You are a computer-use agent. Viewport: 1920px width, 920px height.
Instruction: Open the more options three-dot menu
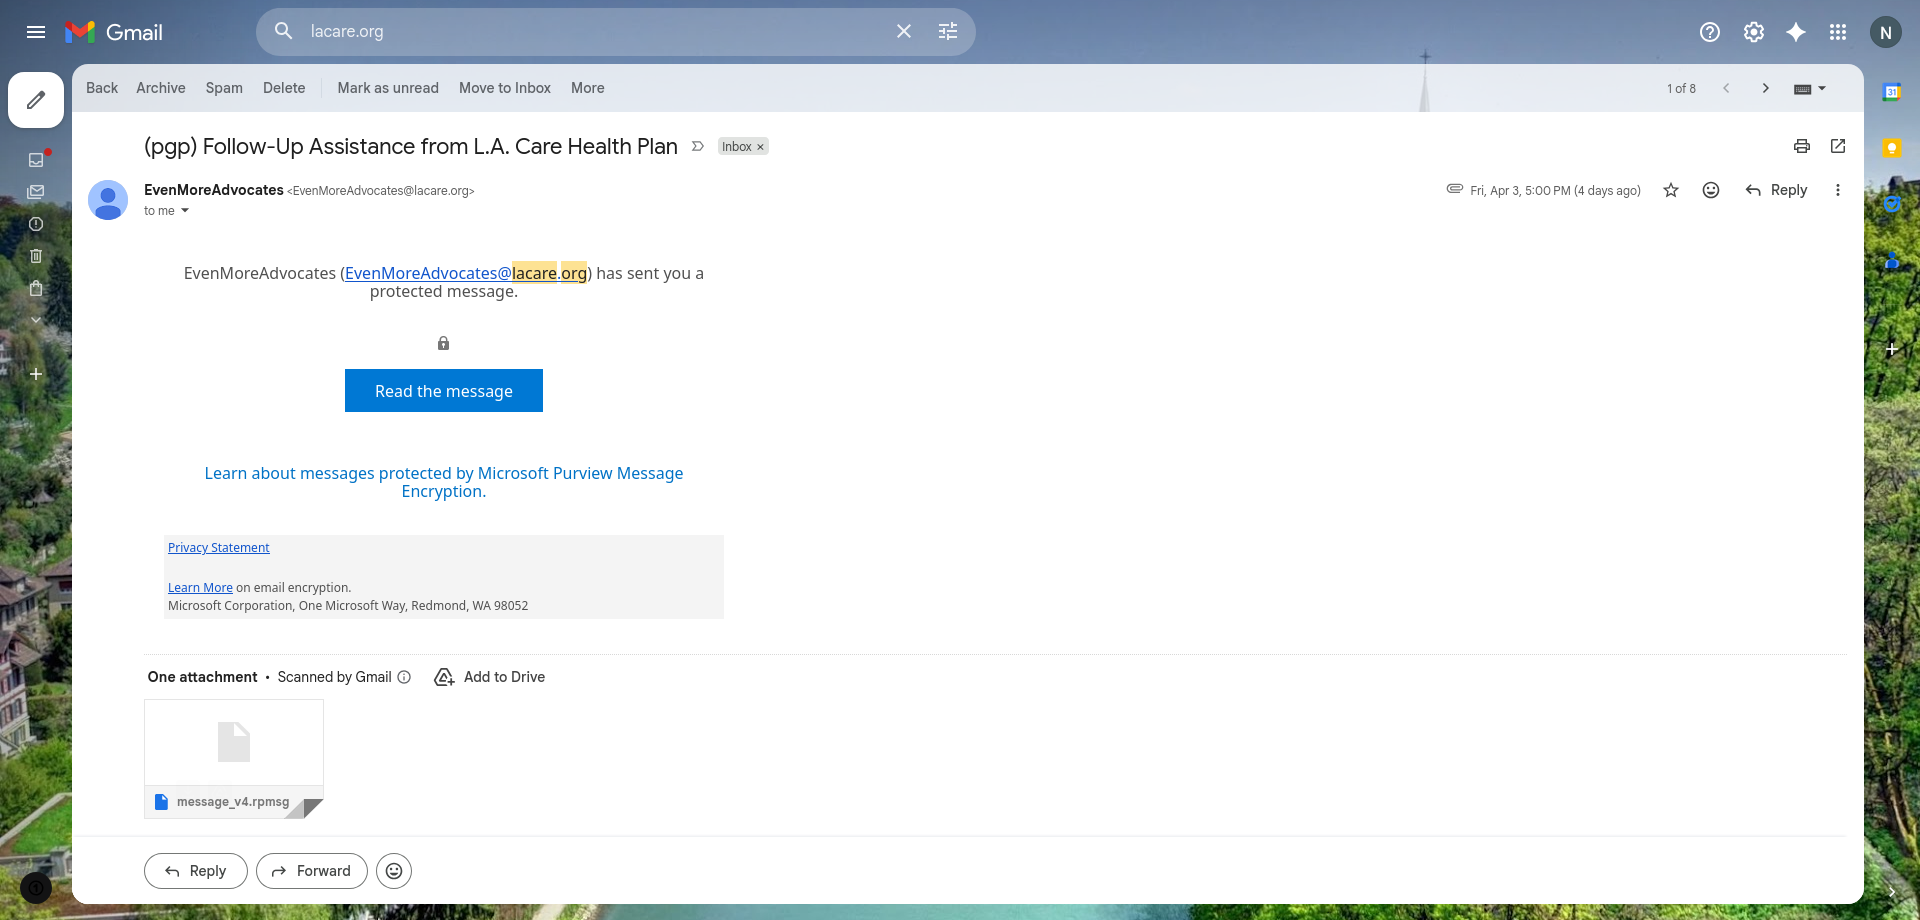click(1838, 190)
